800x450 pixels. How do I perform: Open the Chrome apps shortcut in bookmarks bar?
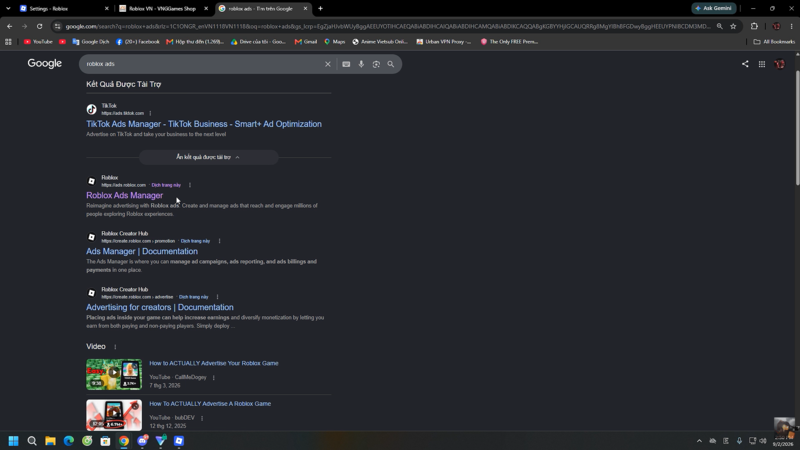click(x=8, y=42)
